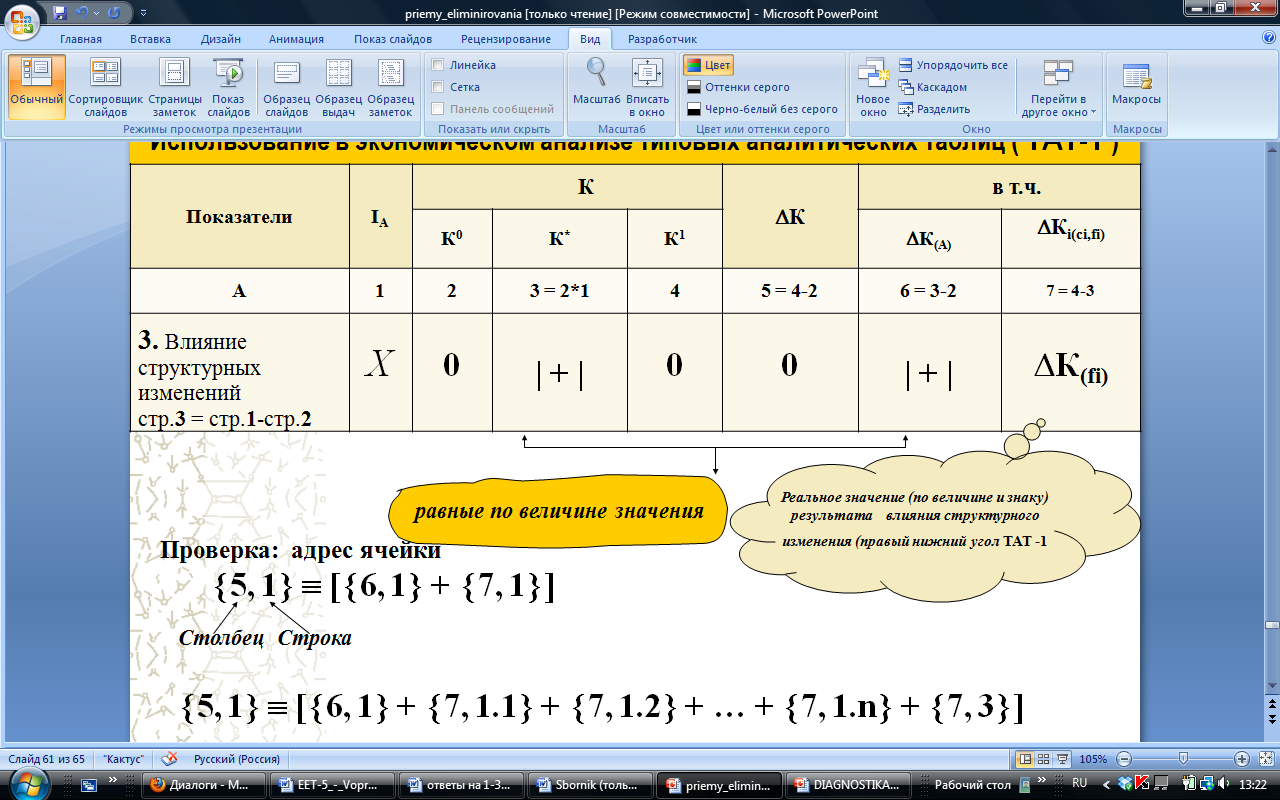Select Цвет color mode
This screenshot has height=800, width=1280.
[708, 65]
